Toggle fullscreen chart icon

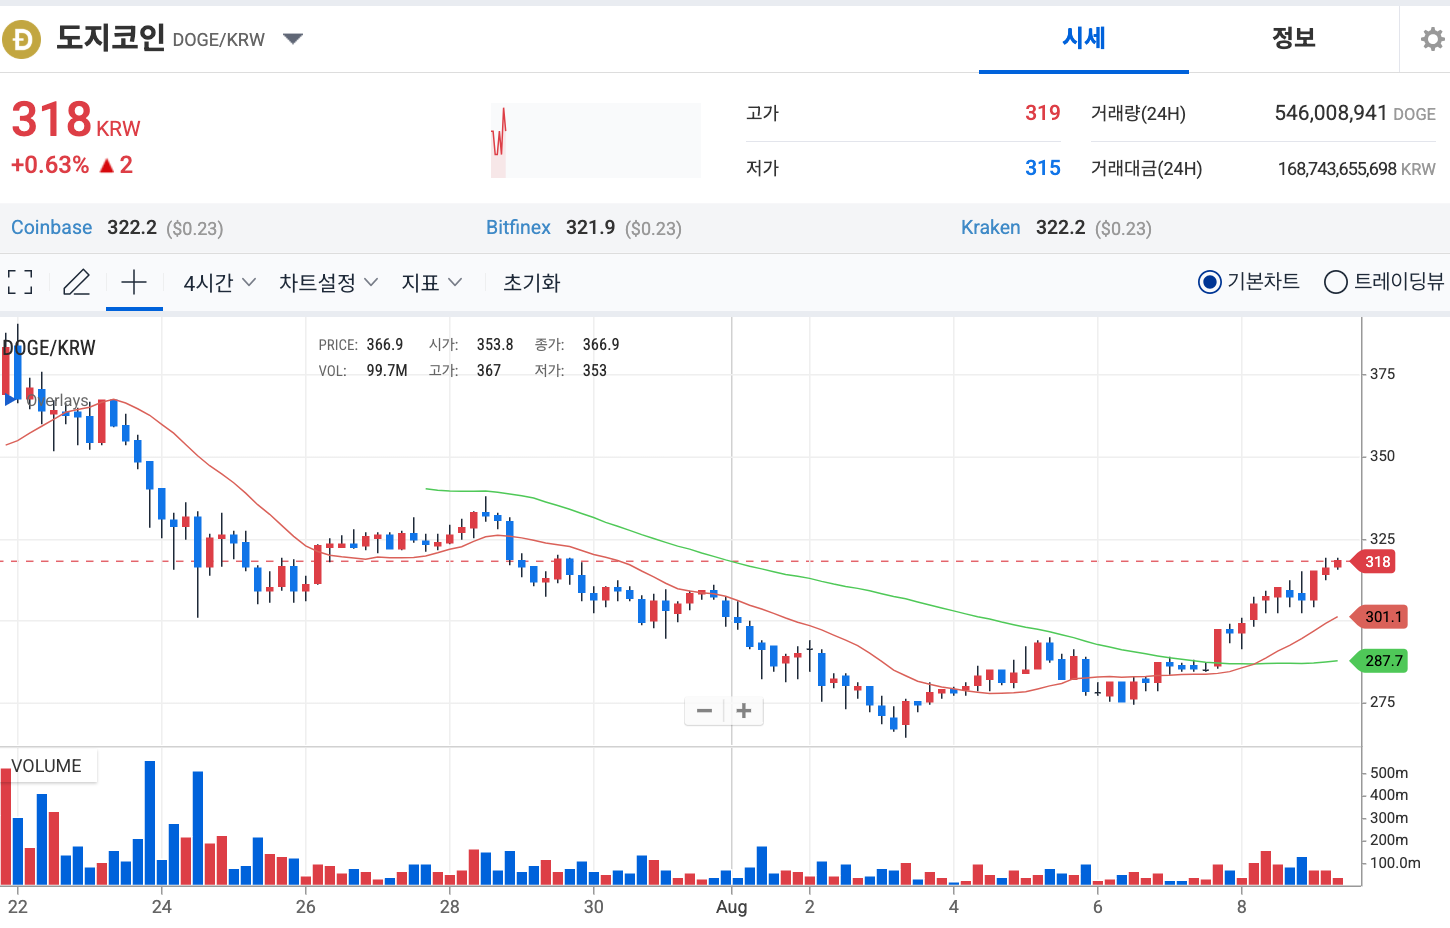point(20,282)
